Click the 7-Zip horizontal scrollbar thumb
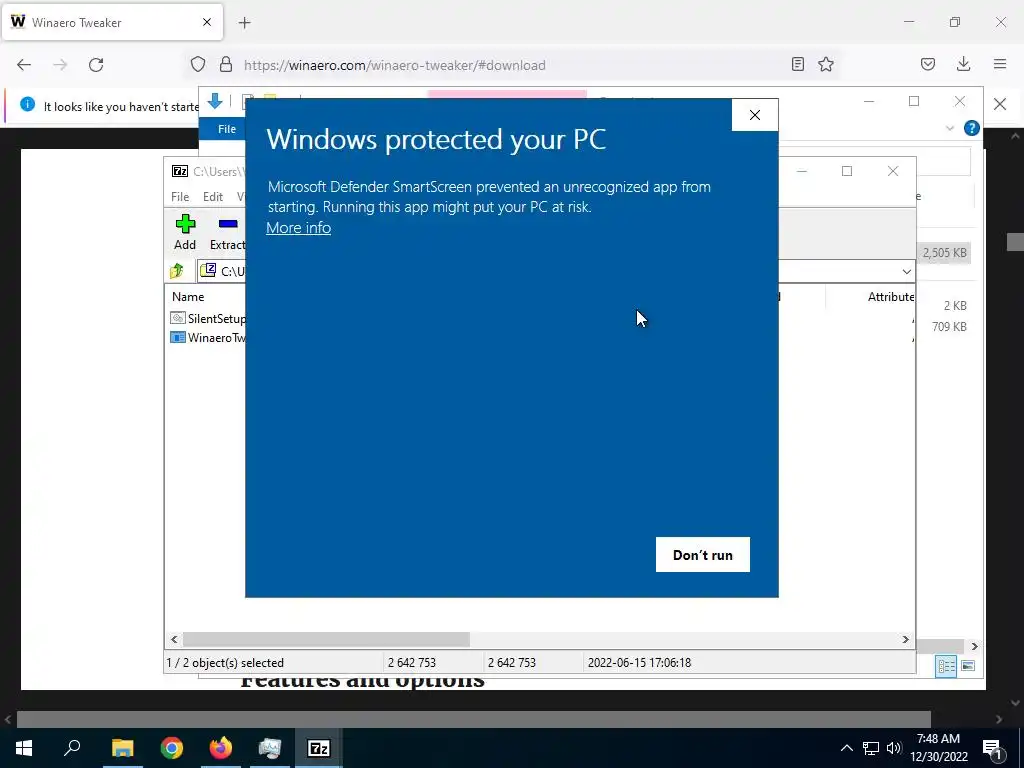Viewport: 1024px width, 768px height. pos(326,639)
